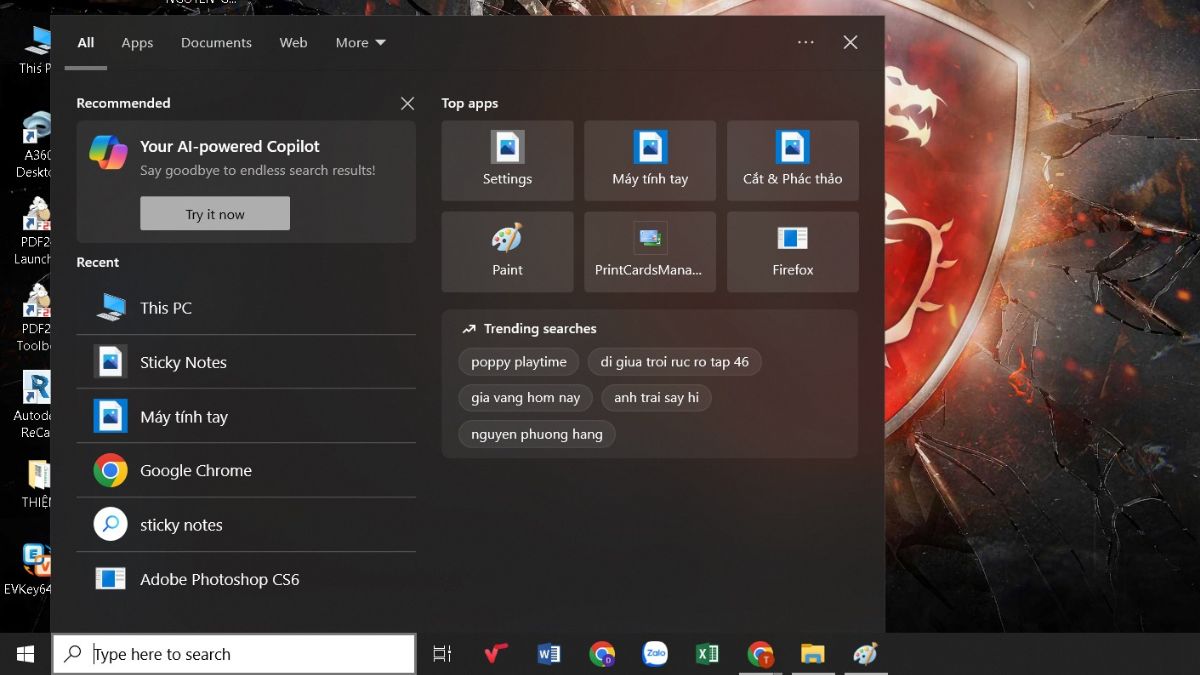The height and width of the screenshot is (675, 1200).
Task: Open the second Chrome icon next to Excel
Action: click(x=761, y=654)
